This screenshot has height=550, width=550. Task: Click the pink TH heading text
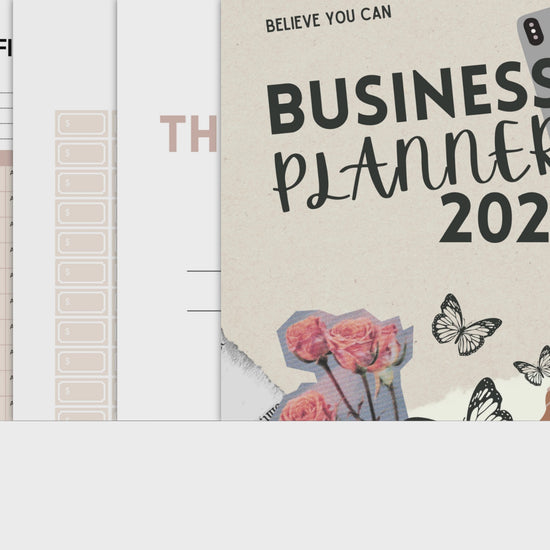pyautogui.click(x=189, y=133)
